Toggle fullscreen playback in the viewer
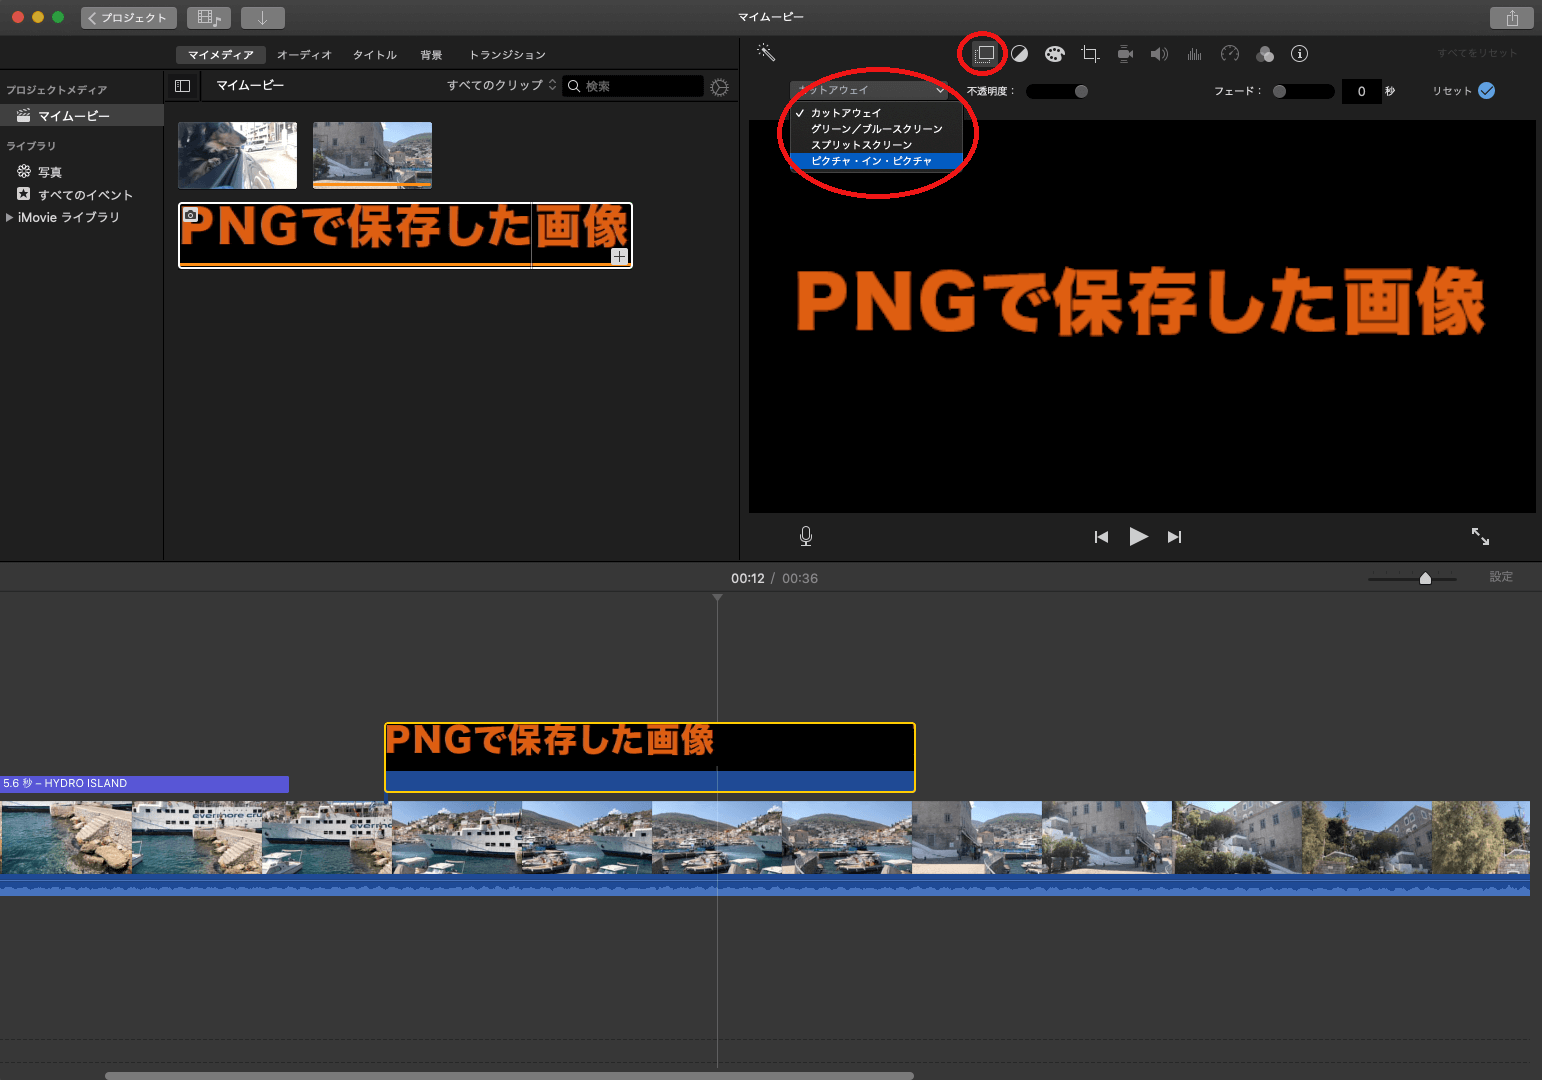Screen dimensions: 1542x1080 tap(1480, 537)
